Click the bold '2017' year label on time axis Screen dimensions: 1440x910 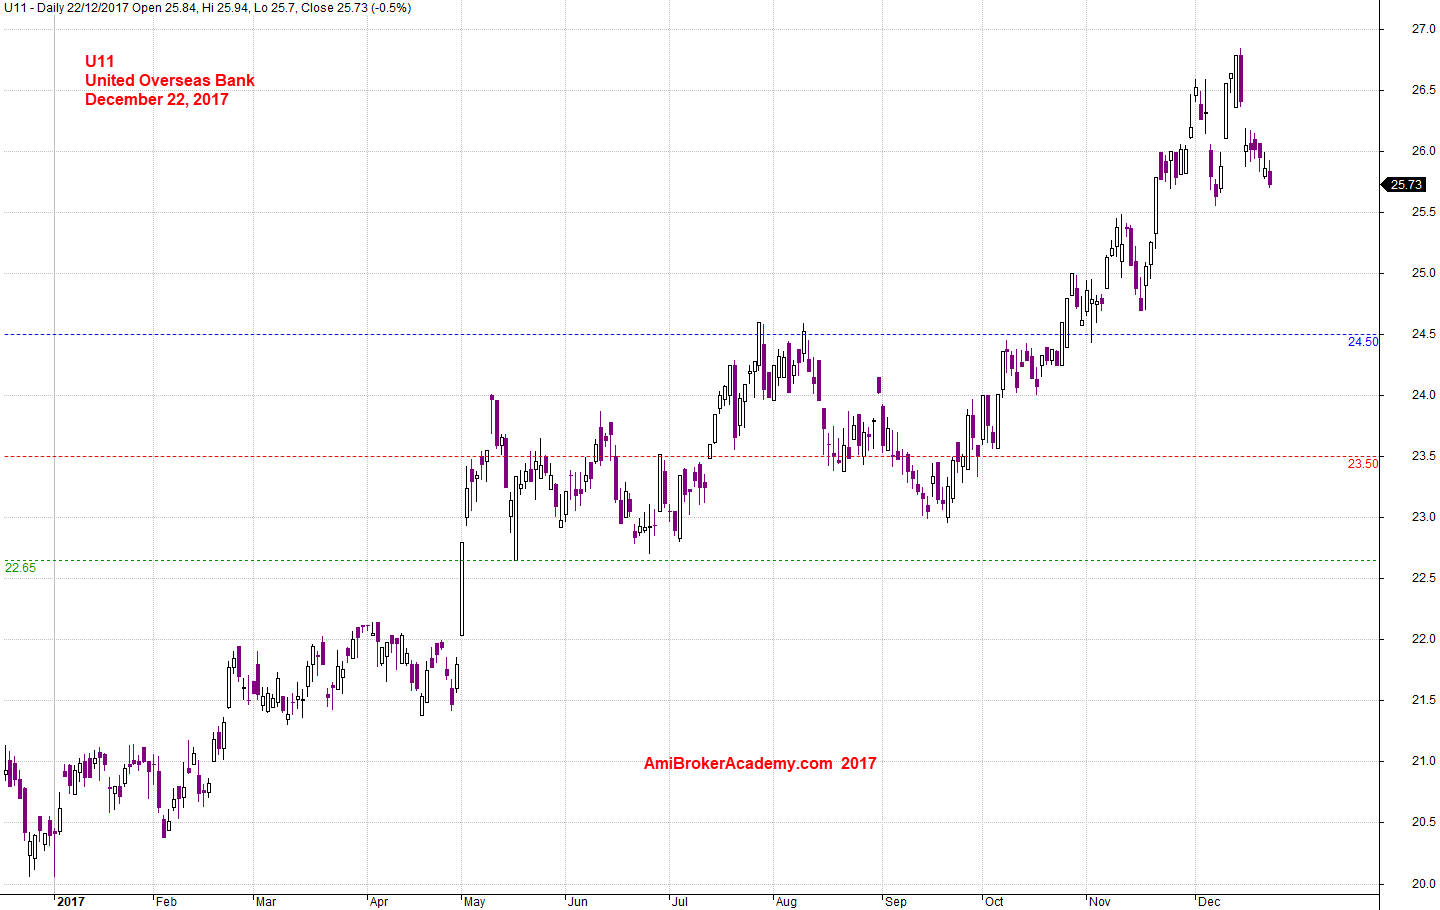[x=71, y=902]
